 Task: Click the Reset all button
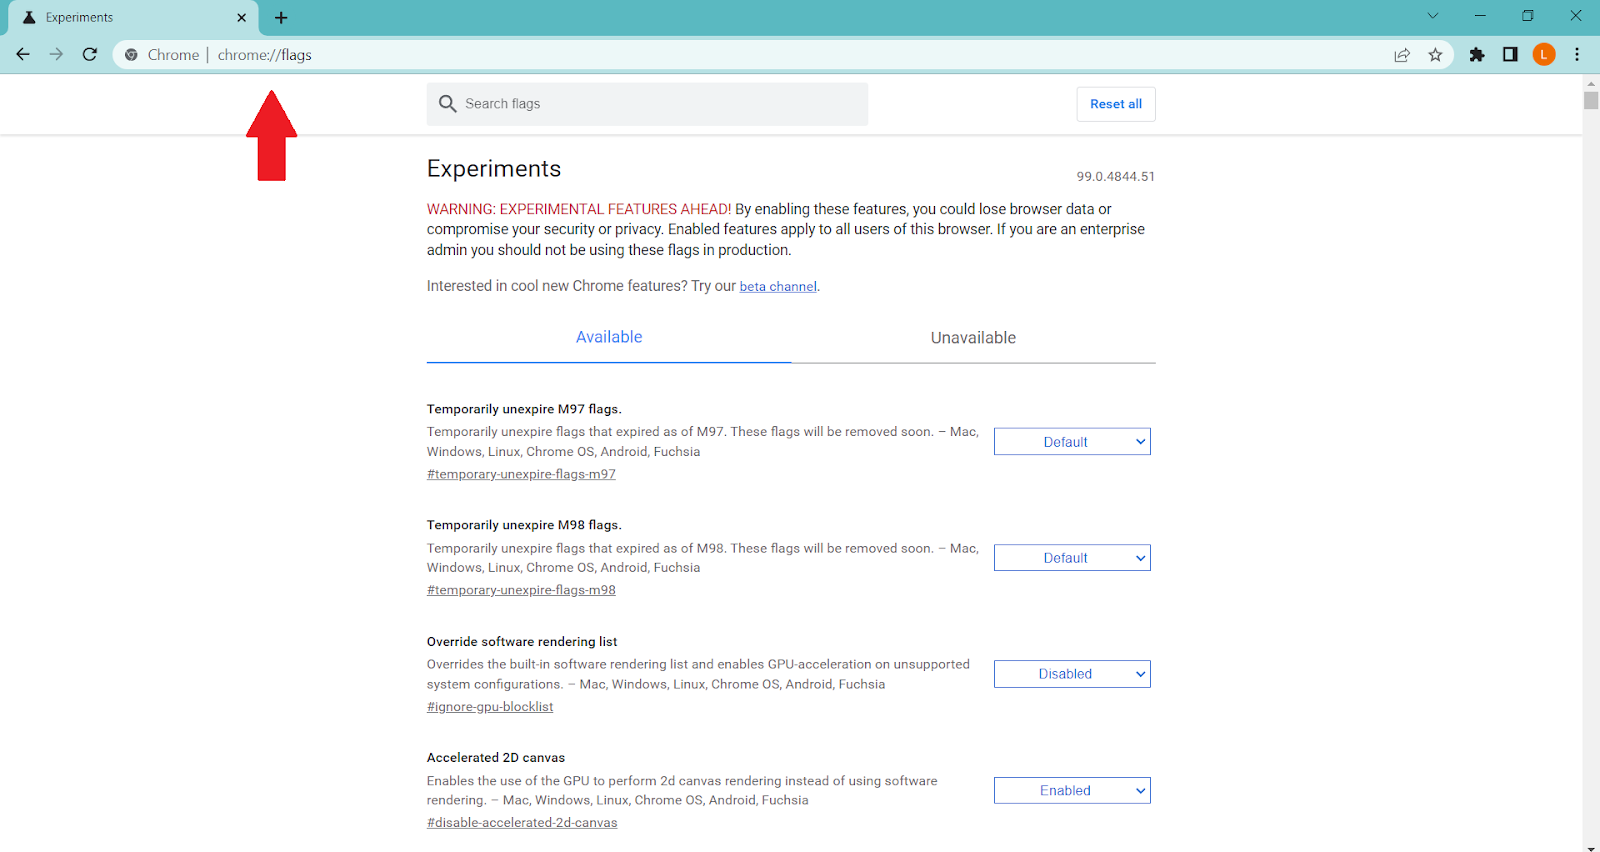coord(1116,104)
